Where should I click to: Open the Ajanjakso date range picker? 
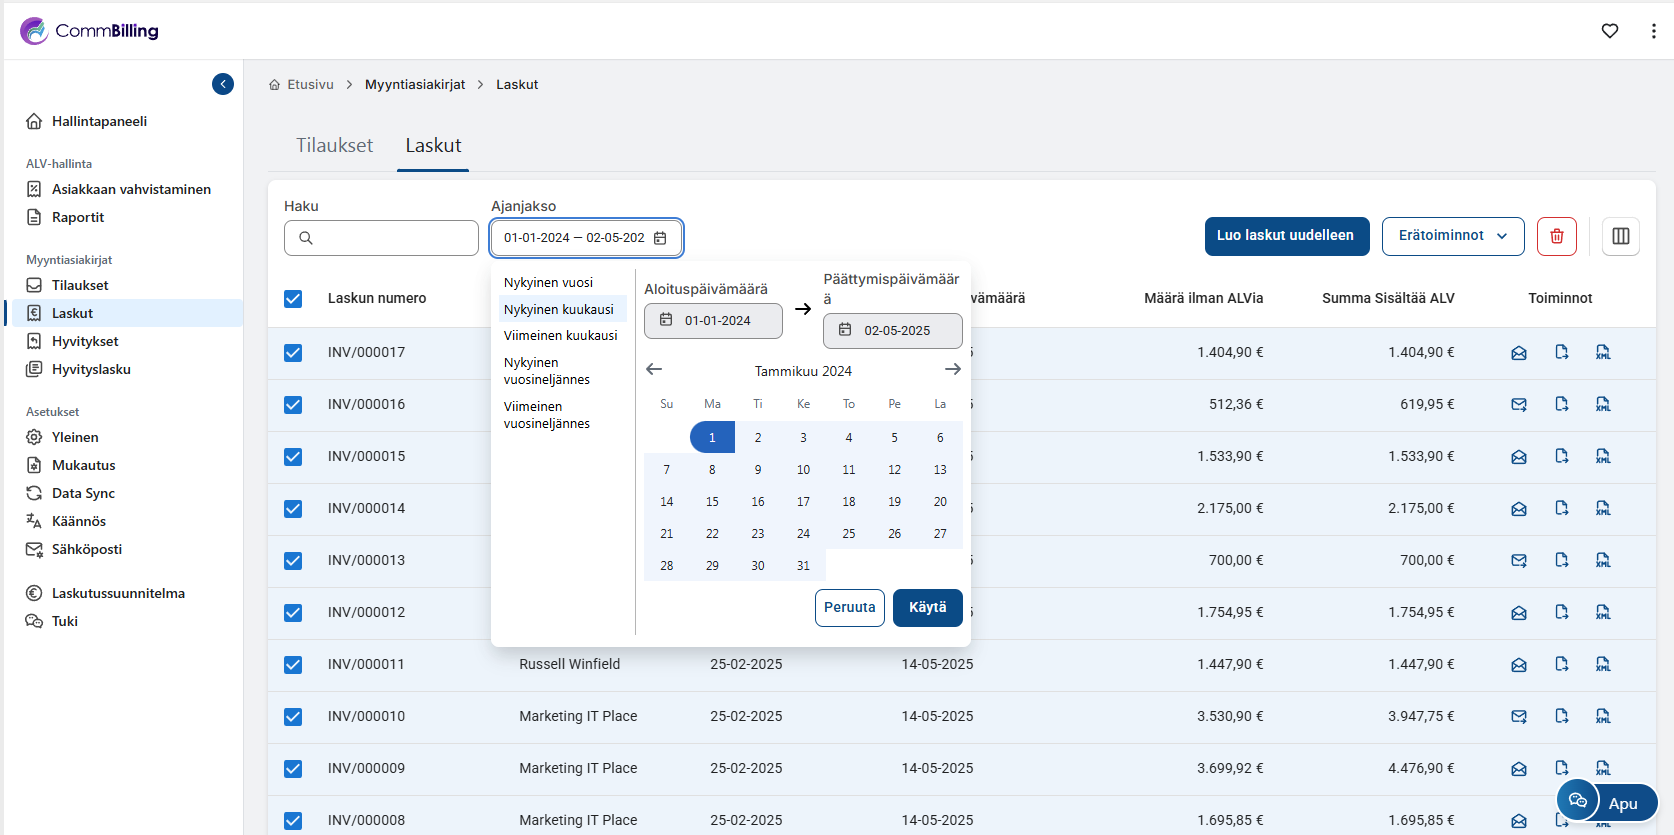click(x=585, y=238)
